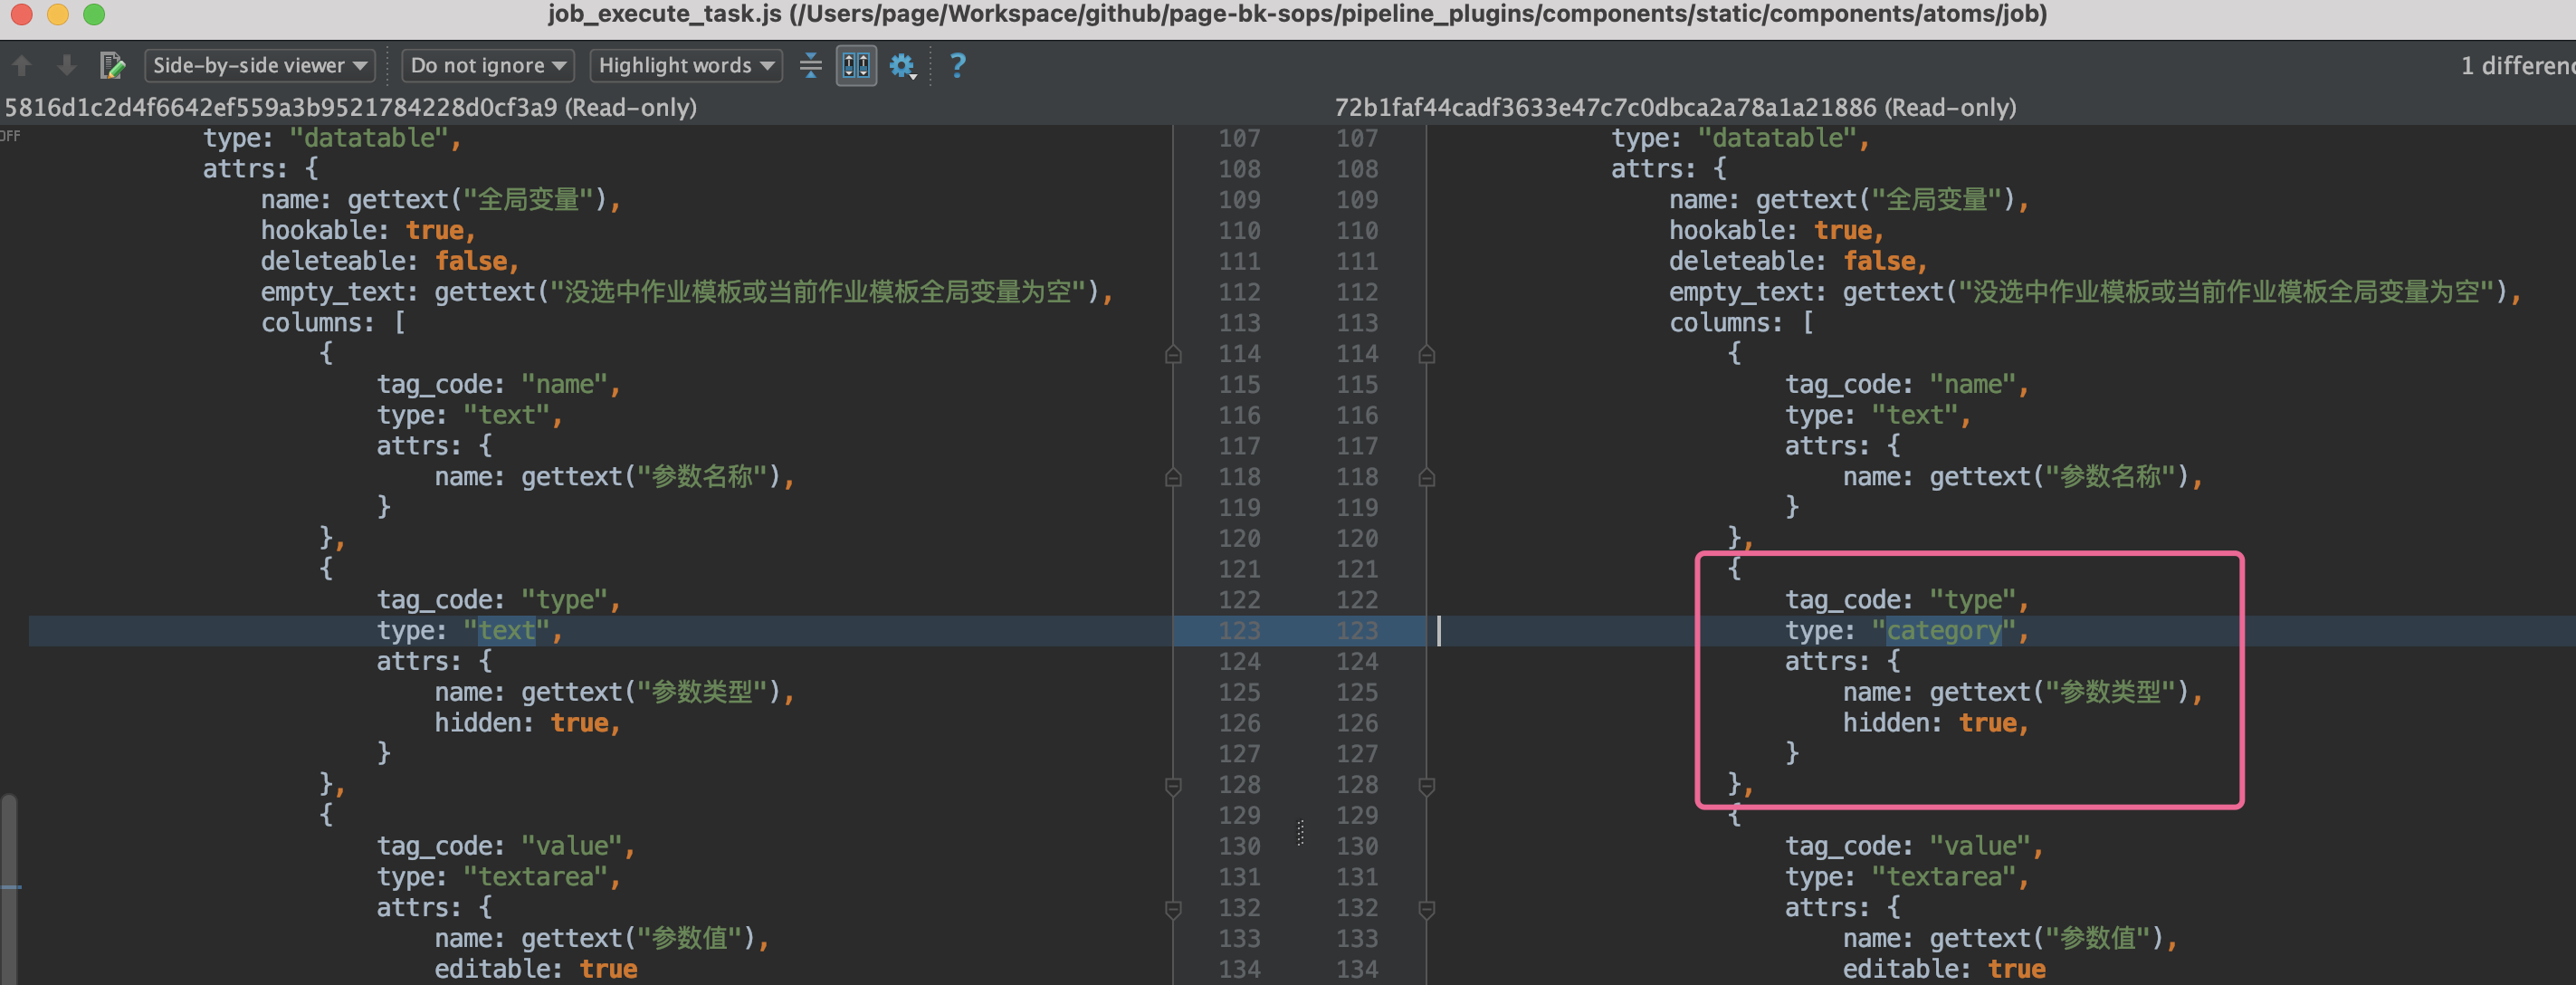Jump to previous difference using up arrow icon

click(21, 65)
